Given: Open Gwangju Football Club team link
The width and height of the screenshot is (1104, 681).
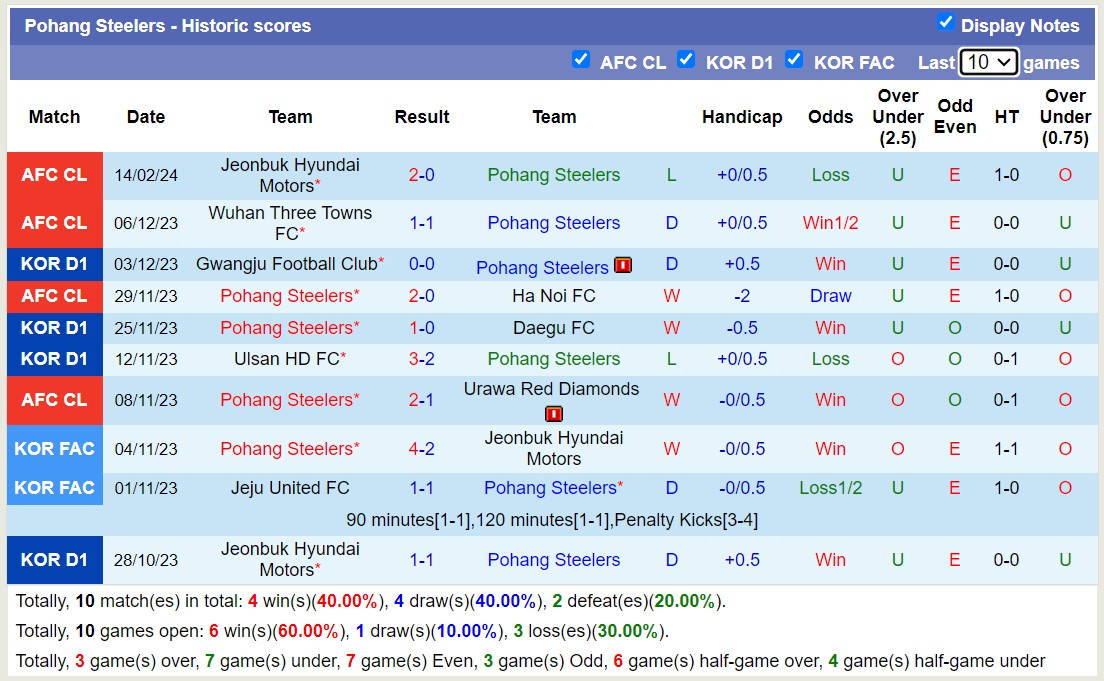Looking at the screenshot, I should (286, 264).
